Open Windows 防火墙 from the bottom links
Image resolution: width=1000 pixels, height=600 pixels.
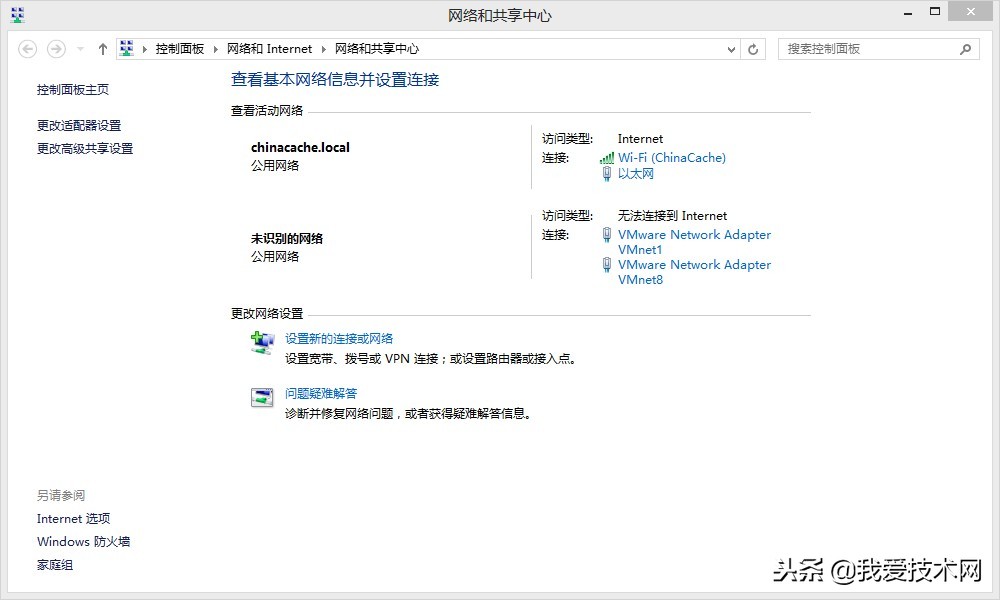click(x=83, y=541)
